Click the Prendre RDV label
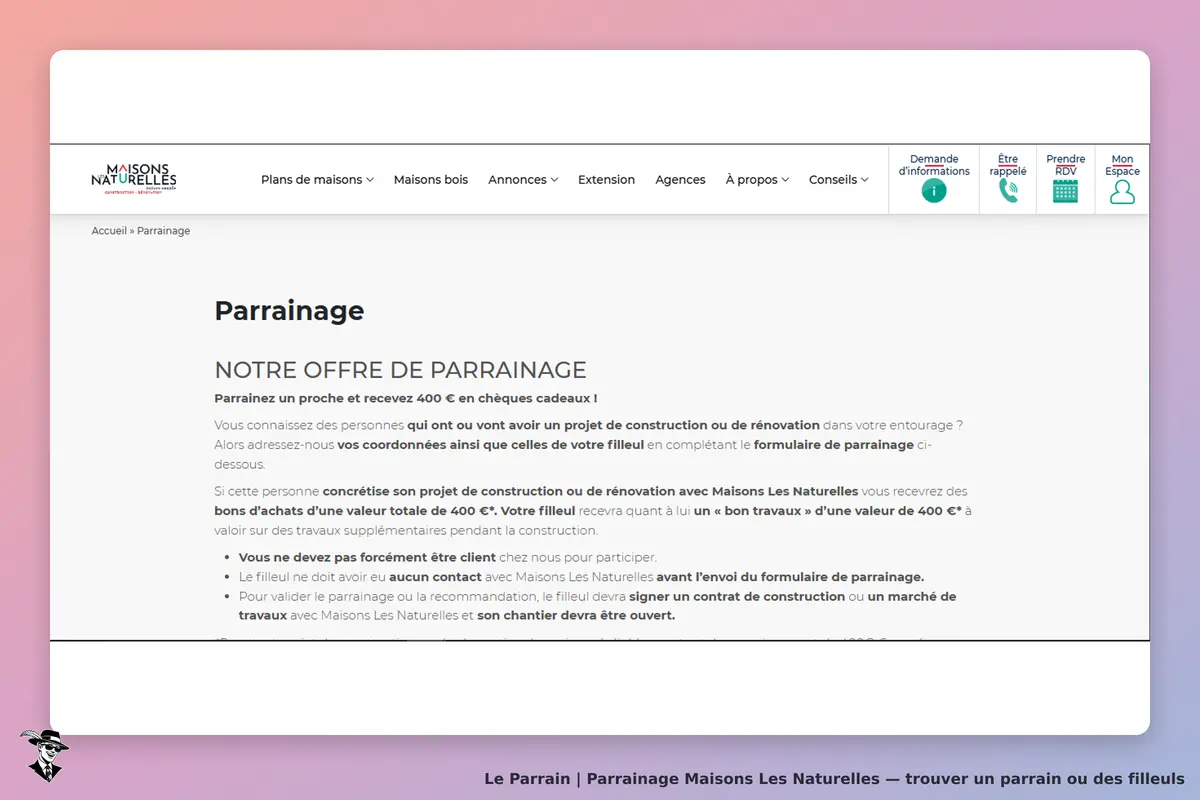The height and width of the screenshot is (800, 1200). click(1066, 165)
